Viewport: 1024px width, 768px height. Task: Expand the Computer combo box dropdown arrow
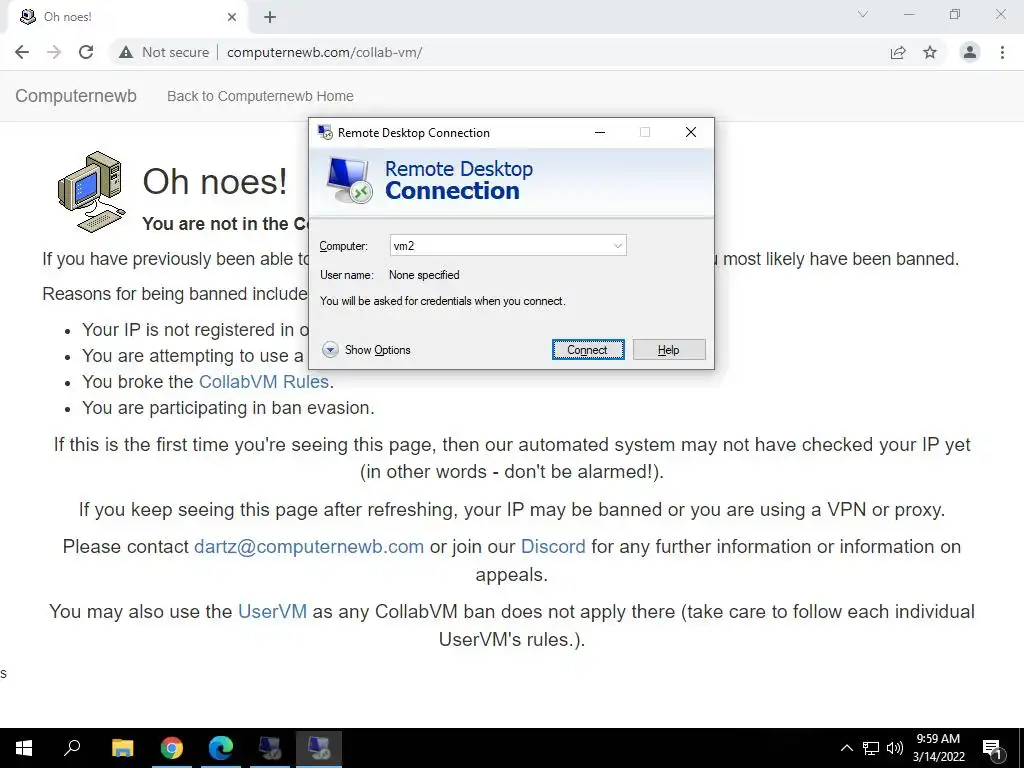617,246
